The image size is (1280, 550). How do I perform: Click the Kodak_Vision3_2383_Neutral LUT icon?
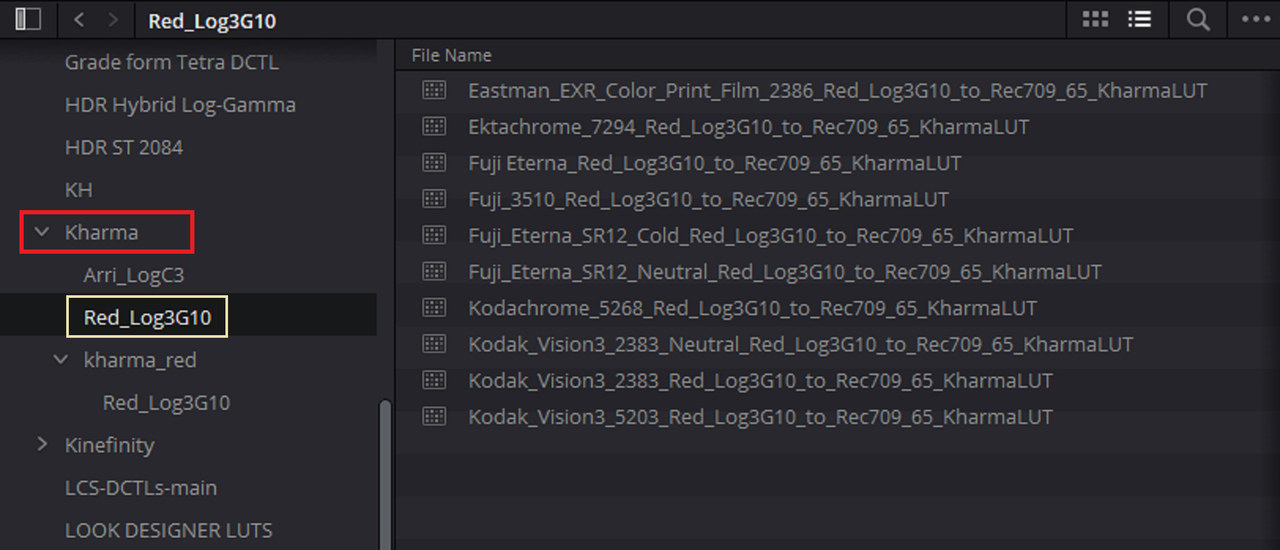coord(433,344)
